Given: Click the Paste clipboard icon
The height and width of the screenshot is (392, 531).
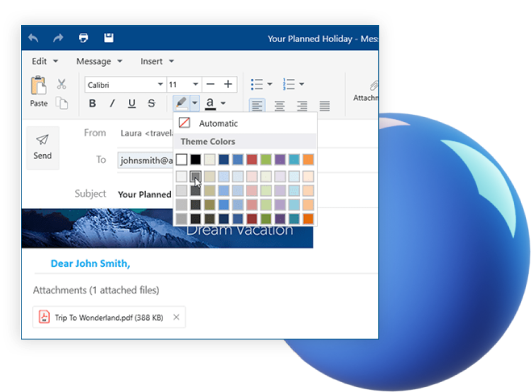Looking at the screenshot, I should point(39,85).
